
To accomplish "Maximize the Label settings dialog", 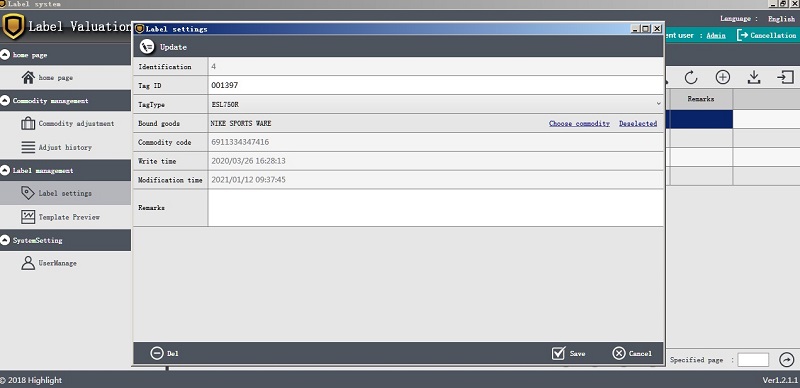I will click(x=646, y=29).
